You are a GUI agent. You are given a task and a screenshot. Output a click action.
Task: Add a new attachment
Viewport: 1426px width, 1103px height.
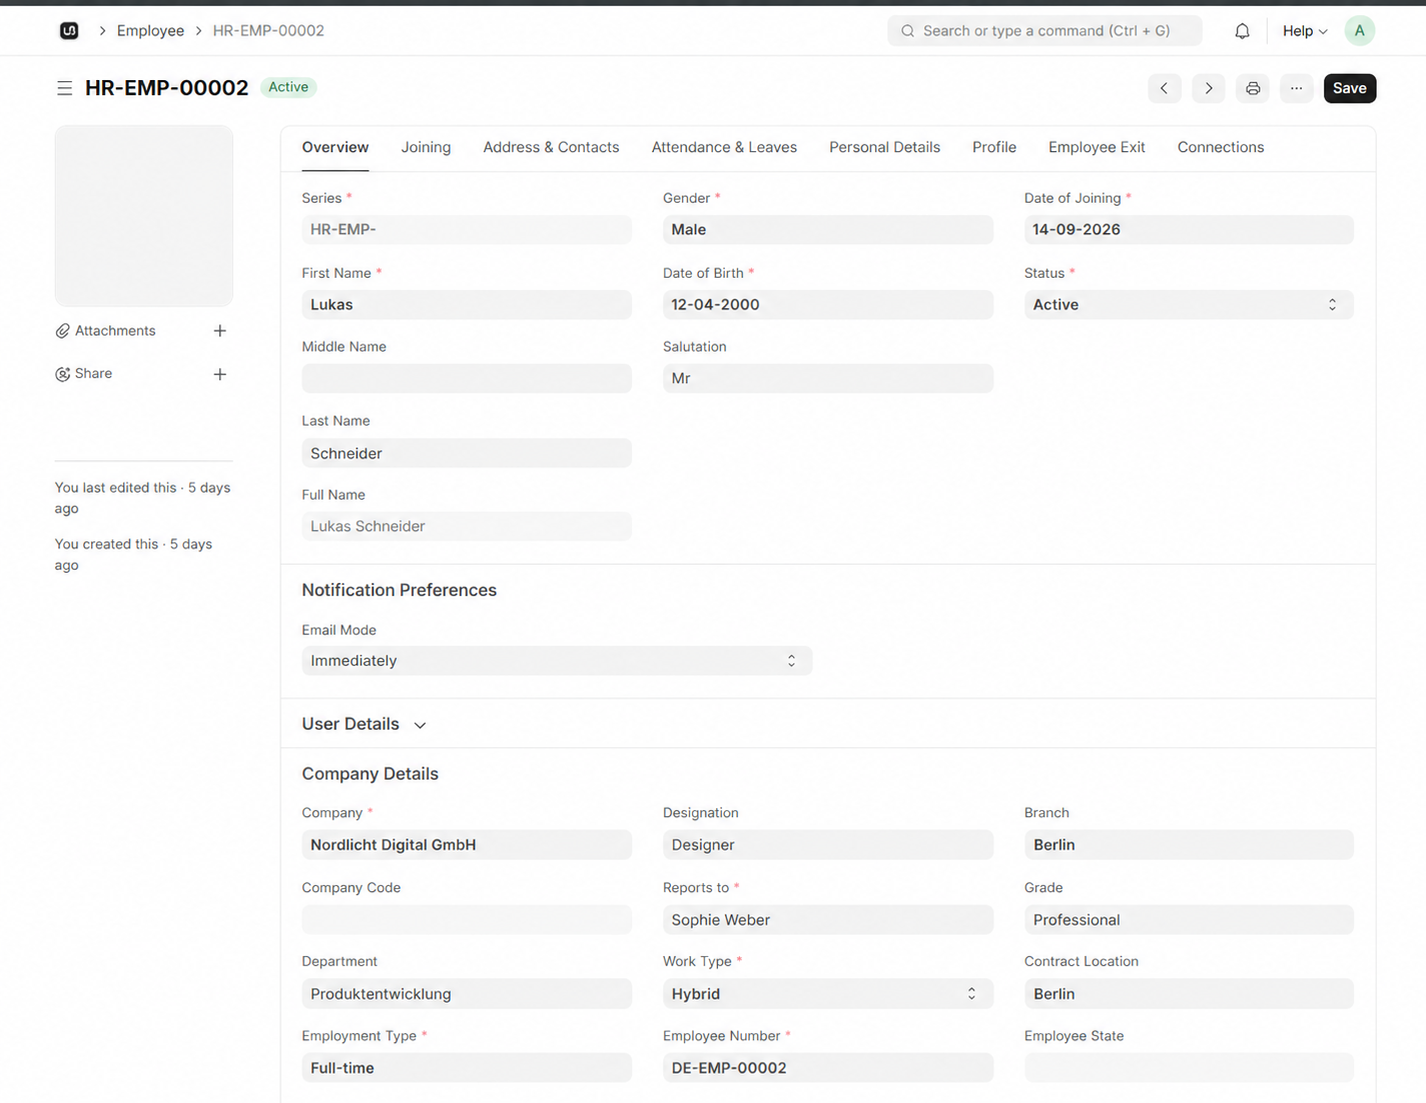coord(220,331)
